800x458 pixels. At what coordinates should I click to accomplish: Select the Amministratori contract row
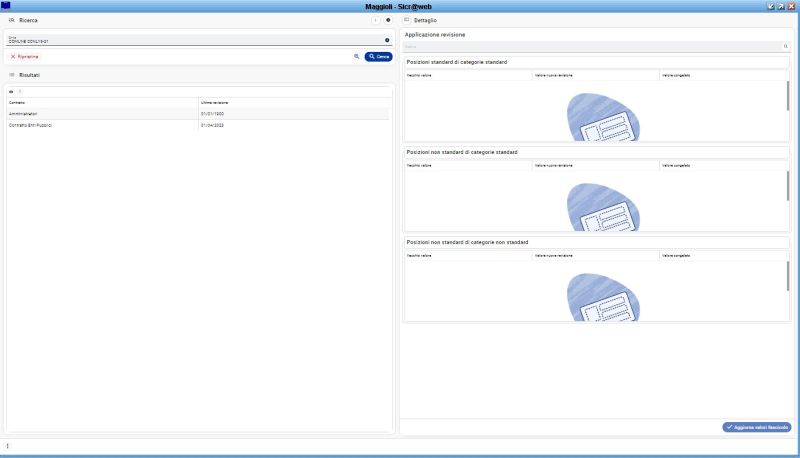click(198, 114)
